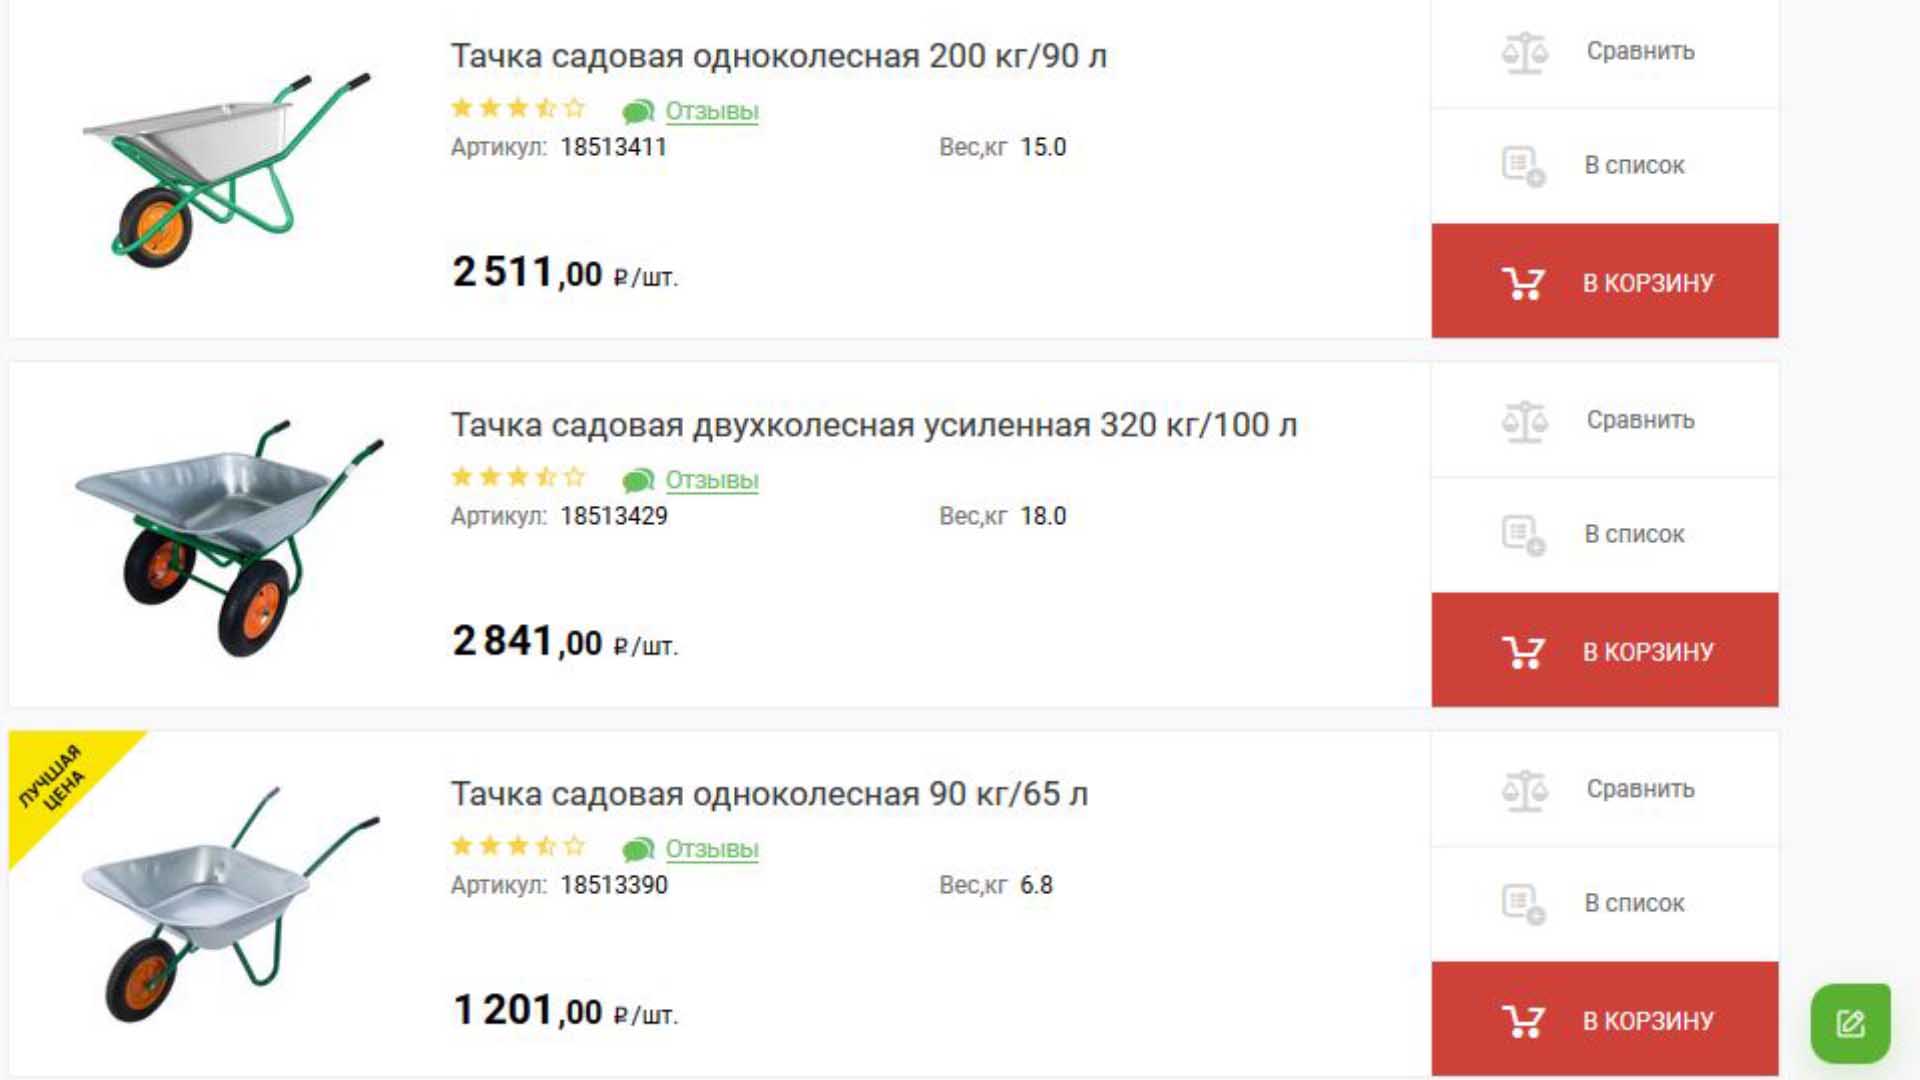Click star rating of 90 кг/65 л wheelbarrow
Screen dimensions: 1920x1080
click(517, 847)
